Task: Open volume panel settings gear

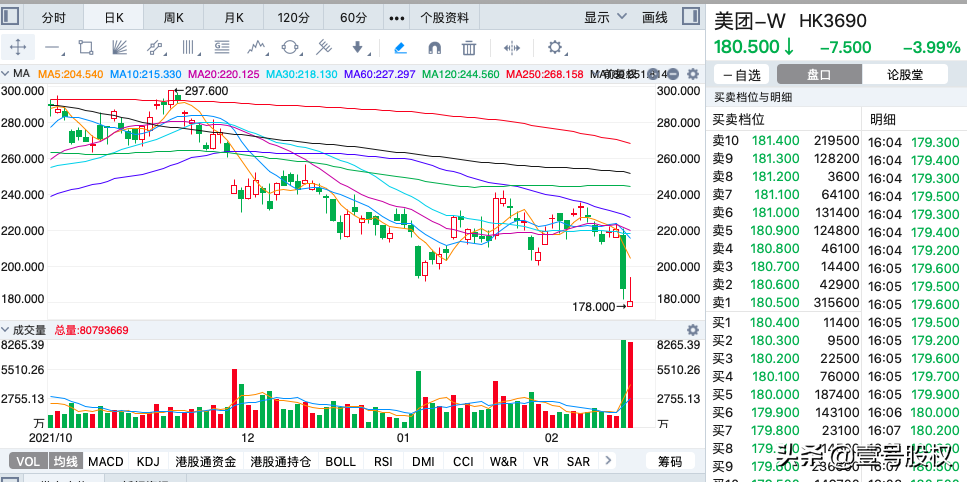Action: point(693,330)
